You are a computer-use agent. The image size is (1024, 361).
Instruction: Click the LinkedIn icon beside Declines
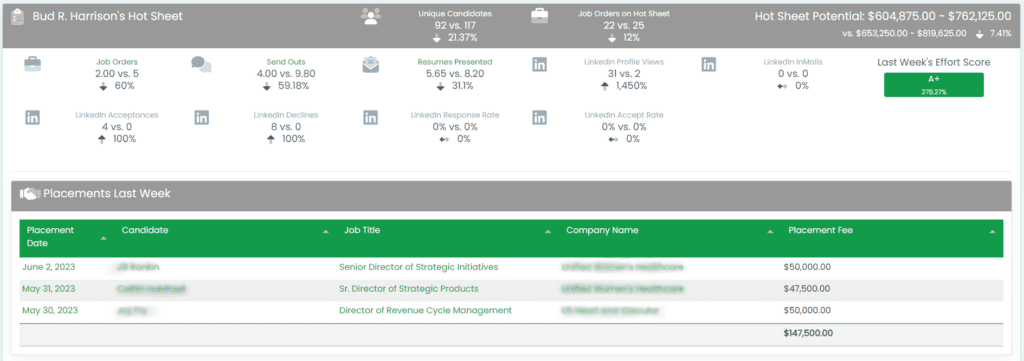tap(202, 118)
